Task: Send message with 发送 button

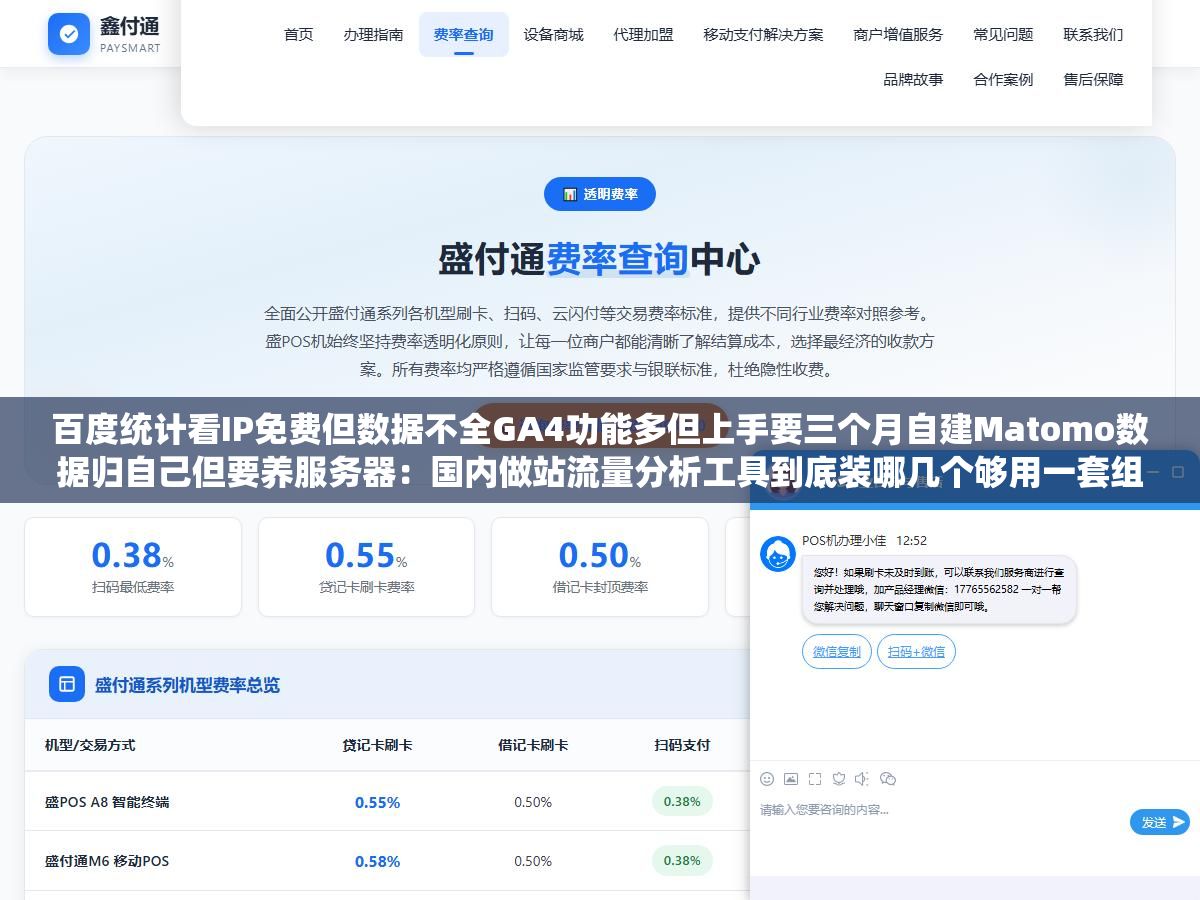Action: click(x=1160, y=822)
